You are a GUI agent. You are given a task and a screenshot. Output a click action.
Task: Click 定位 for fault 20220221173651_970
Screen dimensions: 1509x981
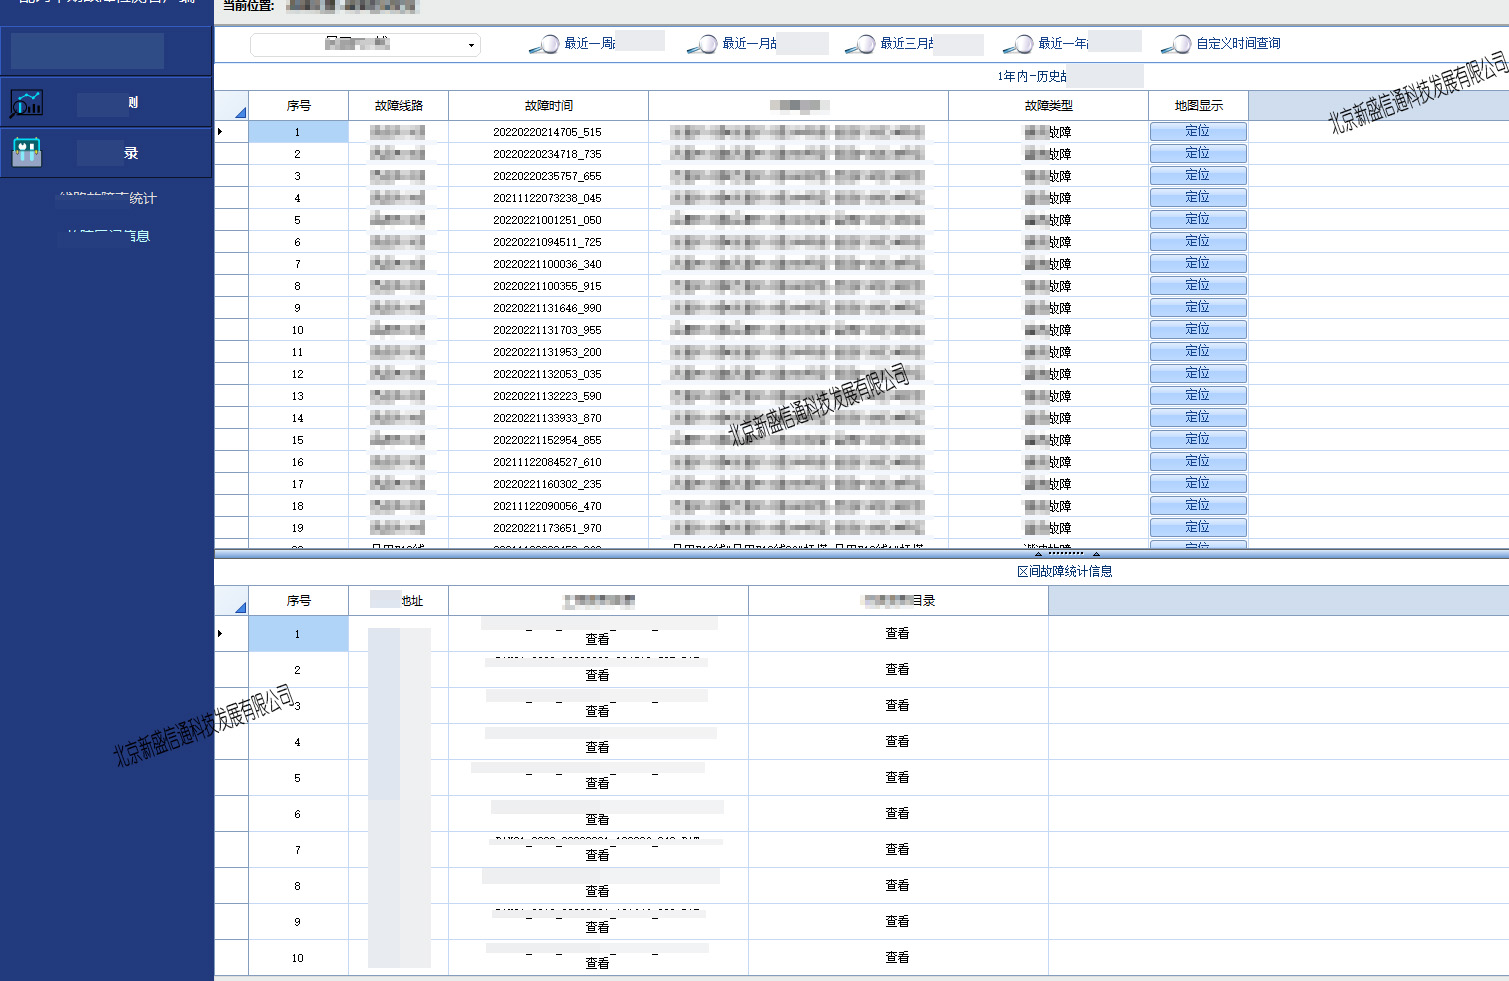click(x=1198, y=527)
